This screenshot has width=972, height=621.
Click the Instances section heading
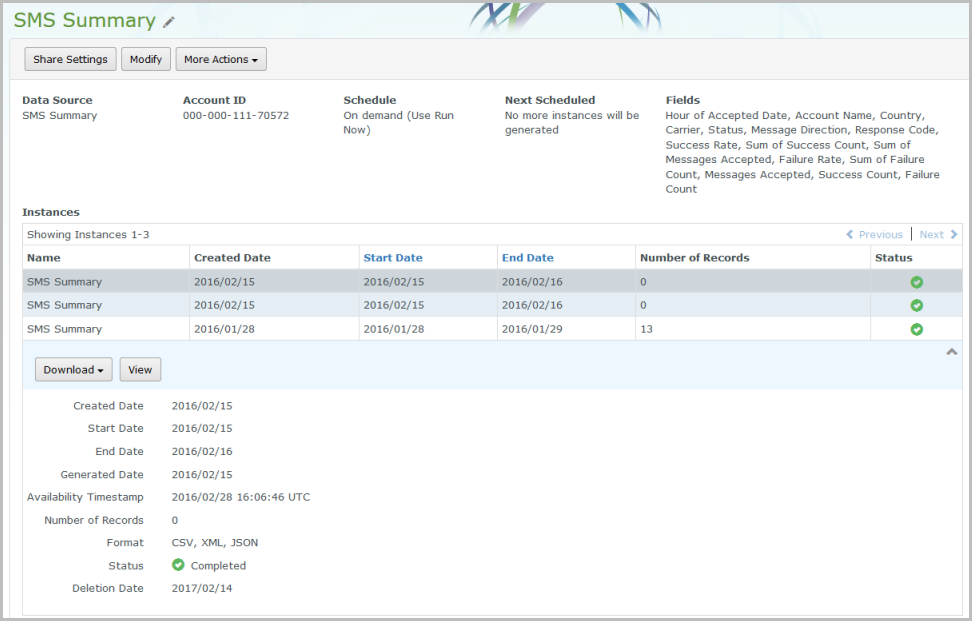click(x=51, y=212)
